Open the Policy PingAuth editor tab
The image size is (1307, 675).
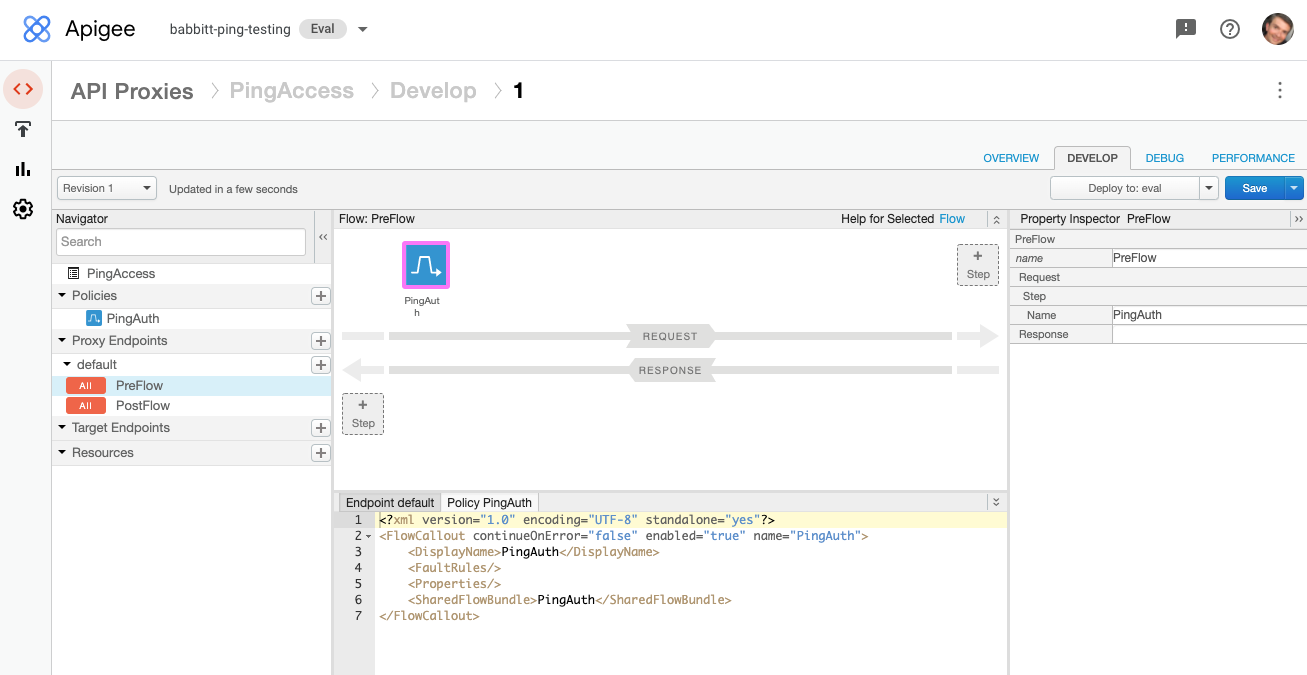[489, 501]
